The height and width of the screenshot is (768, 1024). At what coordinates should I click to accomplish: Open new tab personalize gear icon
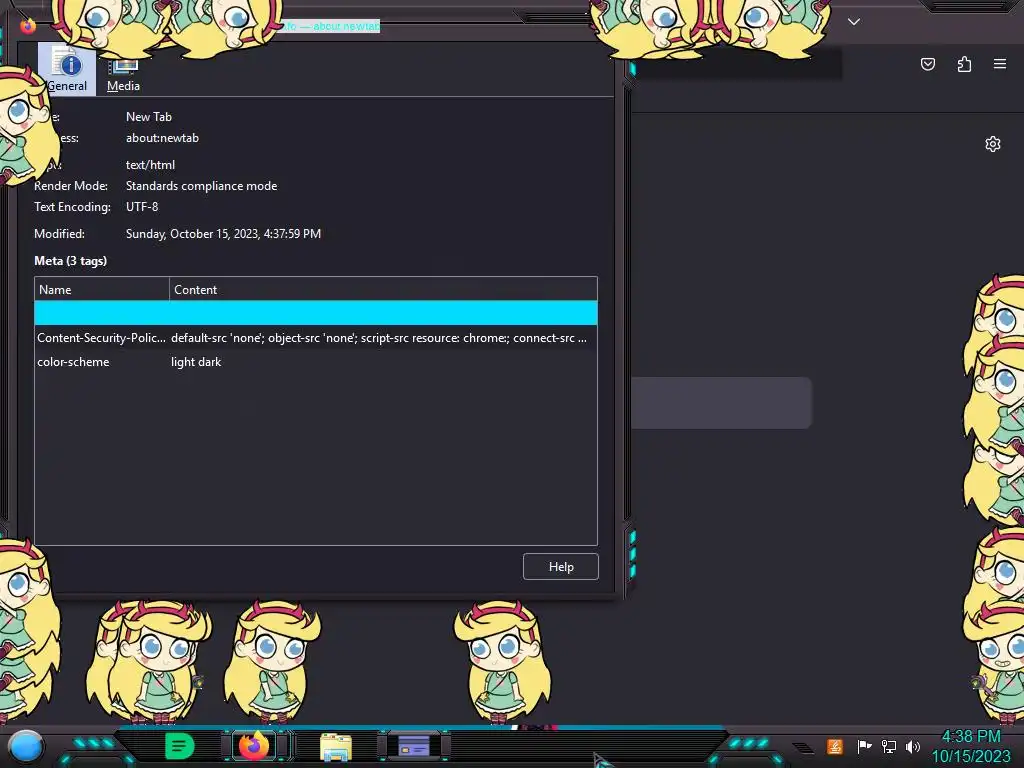(992, 144)
